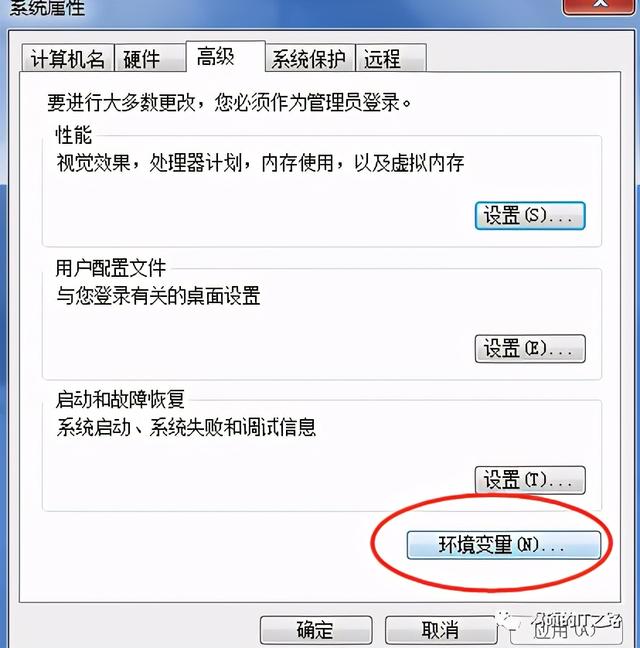
Task: Click the 启动和故障恢复 group heading
Action: coord(120,399)
